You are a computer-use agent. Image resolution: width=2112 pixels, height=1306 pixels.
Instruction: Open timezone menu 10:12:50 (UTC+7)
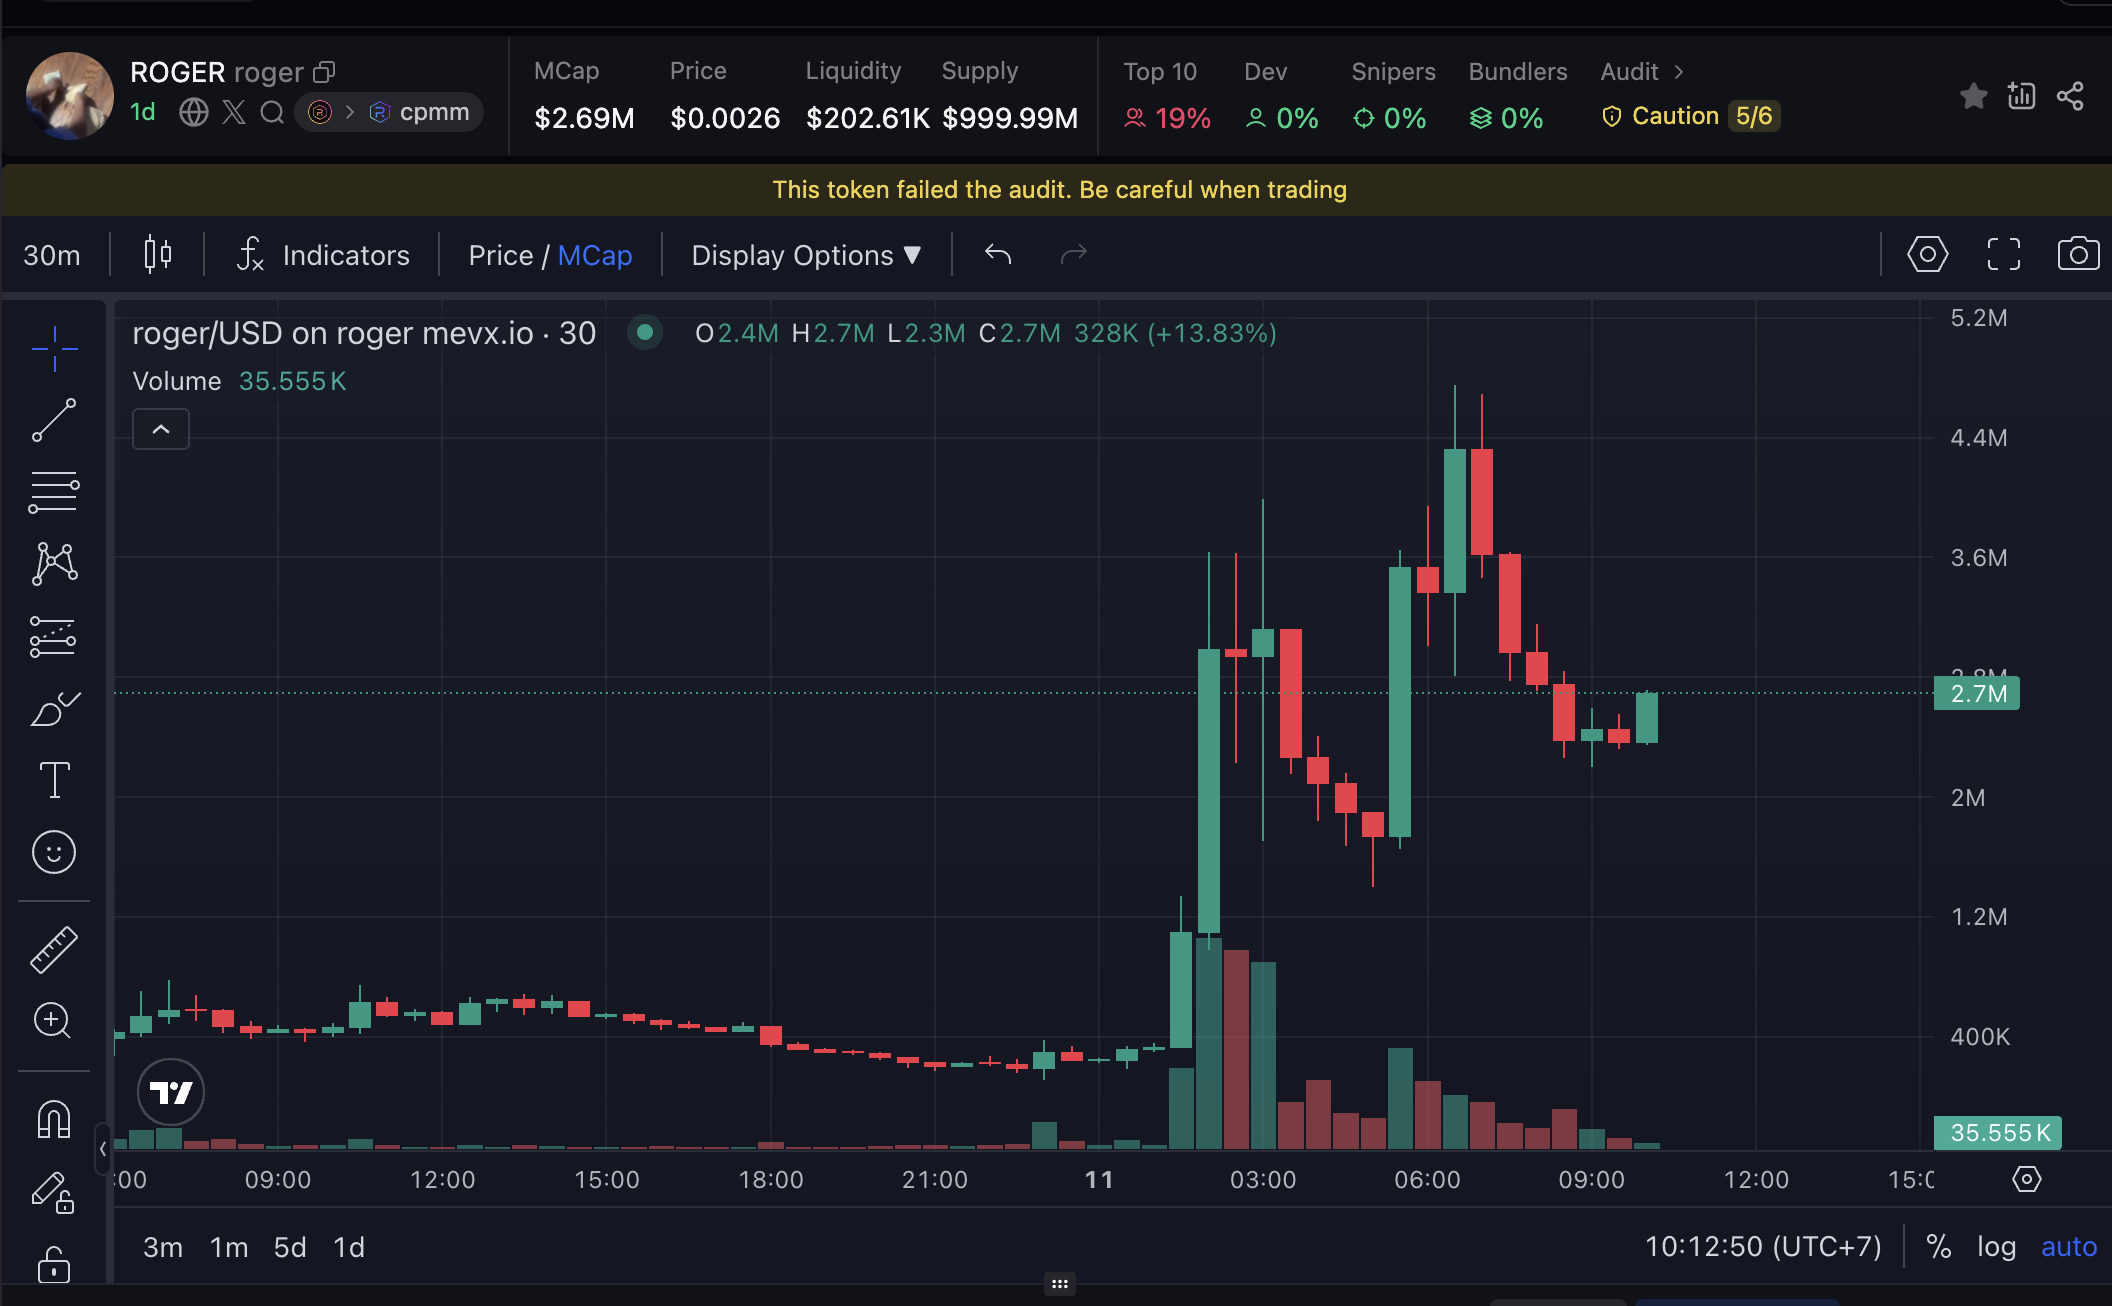pos(1763,1247)
